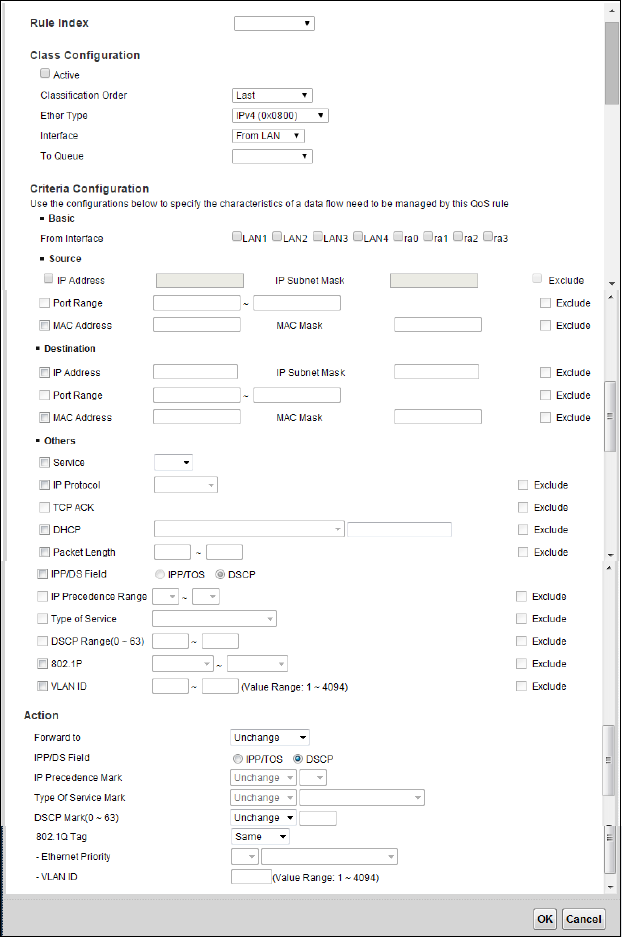Enable the DHCP checkbox
The height and width of the screenshot is (937, 622).
pyautogui.click(x=44, y=529)
